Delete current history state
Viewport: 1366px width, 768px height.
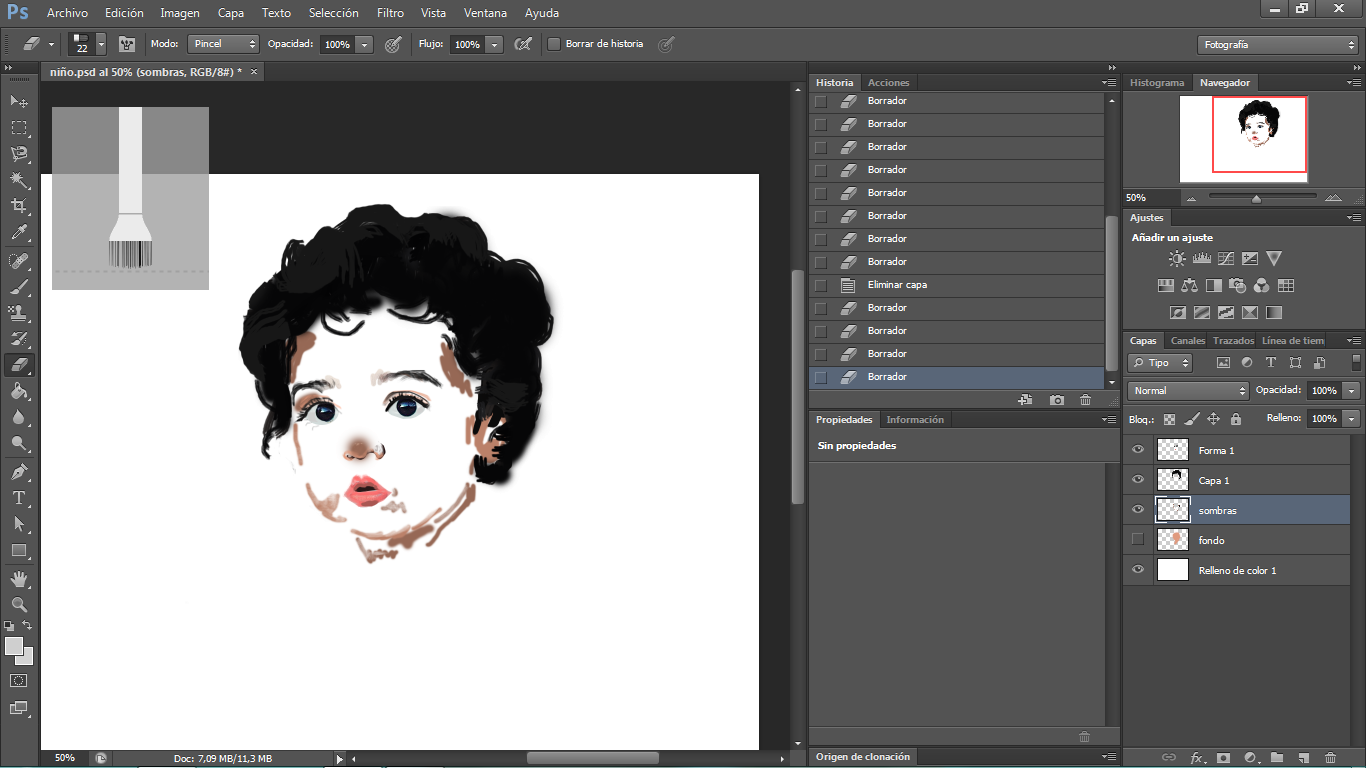(1086, 400)
